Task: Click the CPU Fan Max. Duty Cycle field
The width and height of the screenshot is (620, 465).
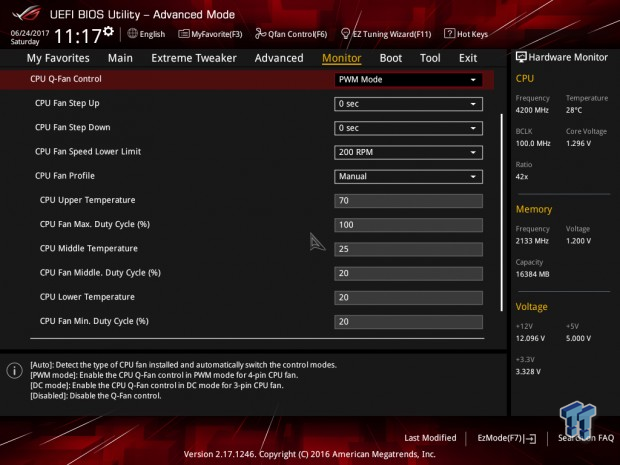Action: [x=408, y=225]
